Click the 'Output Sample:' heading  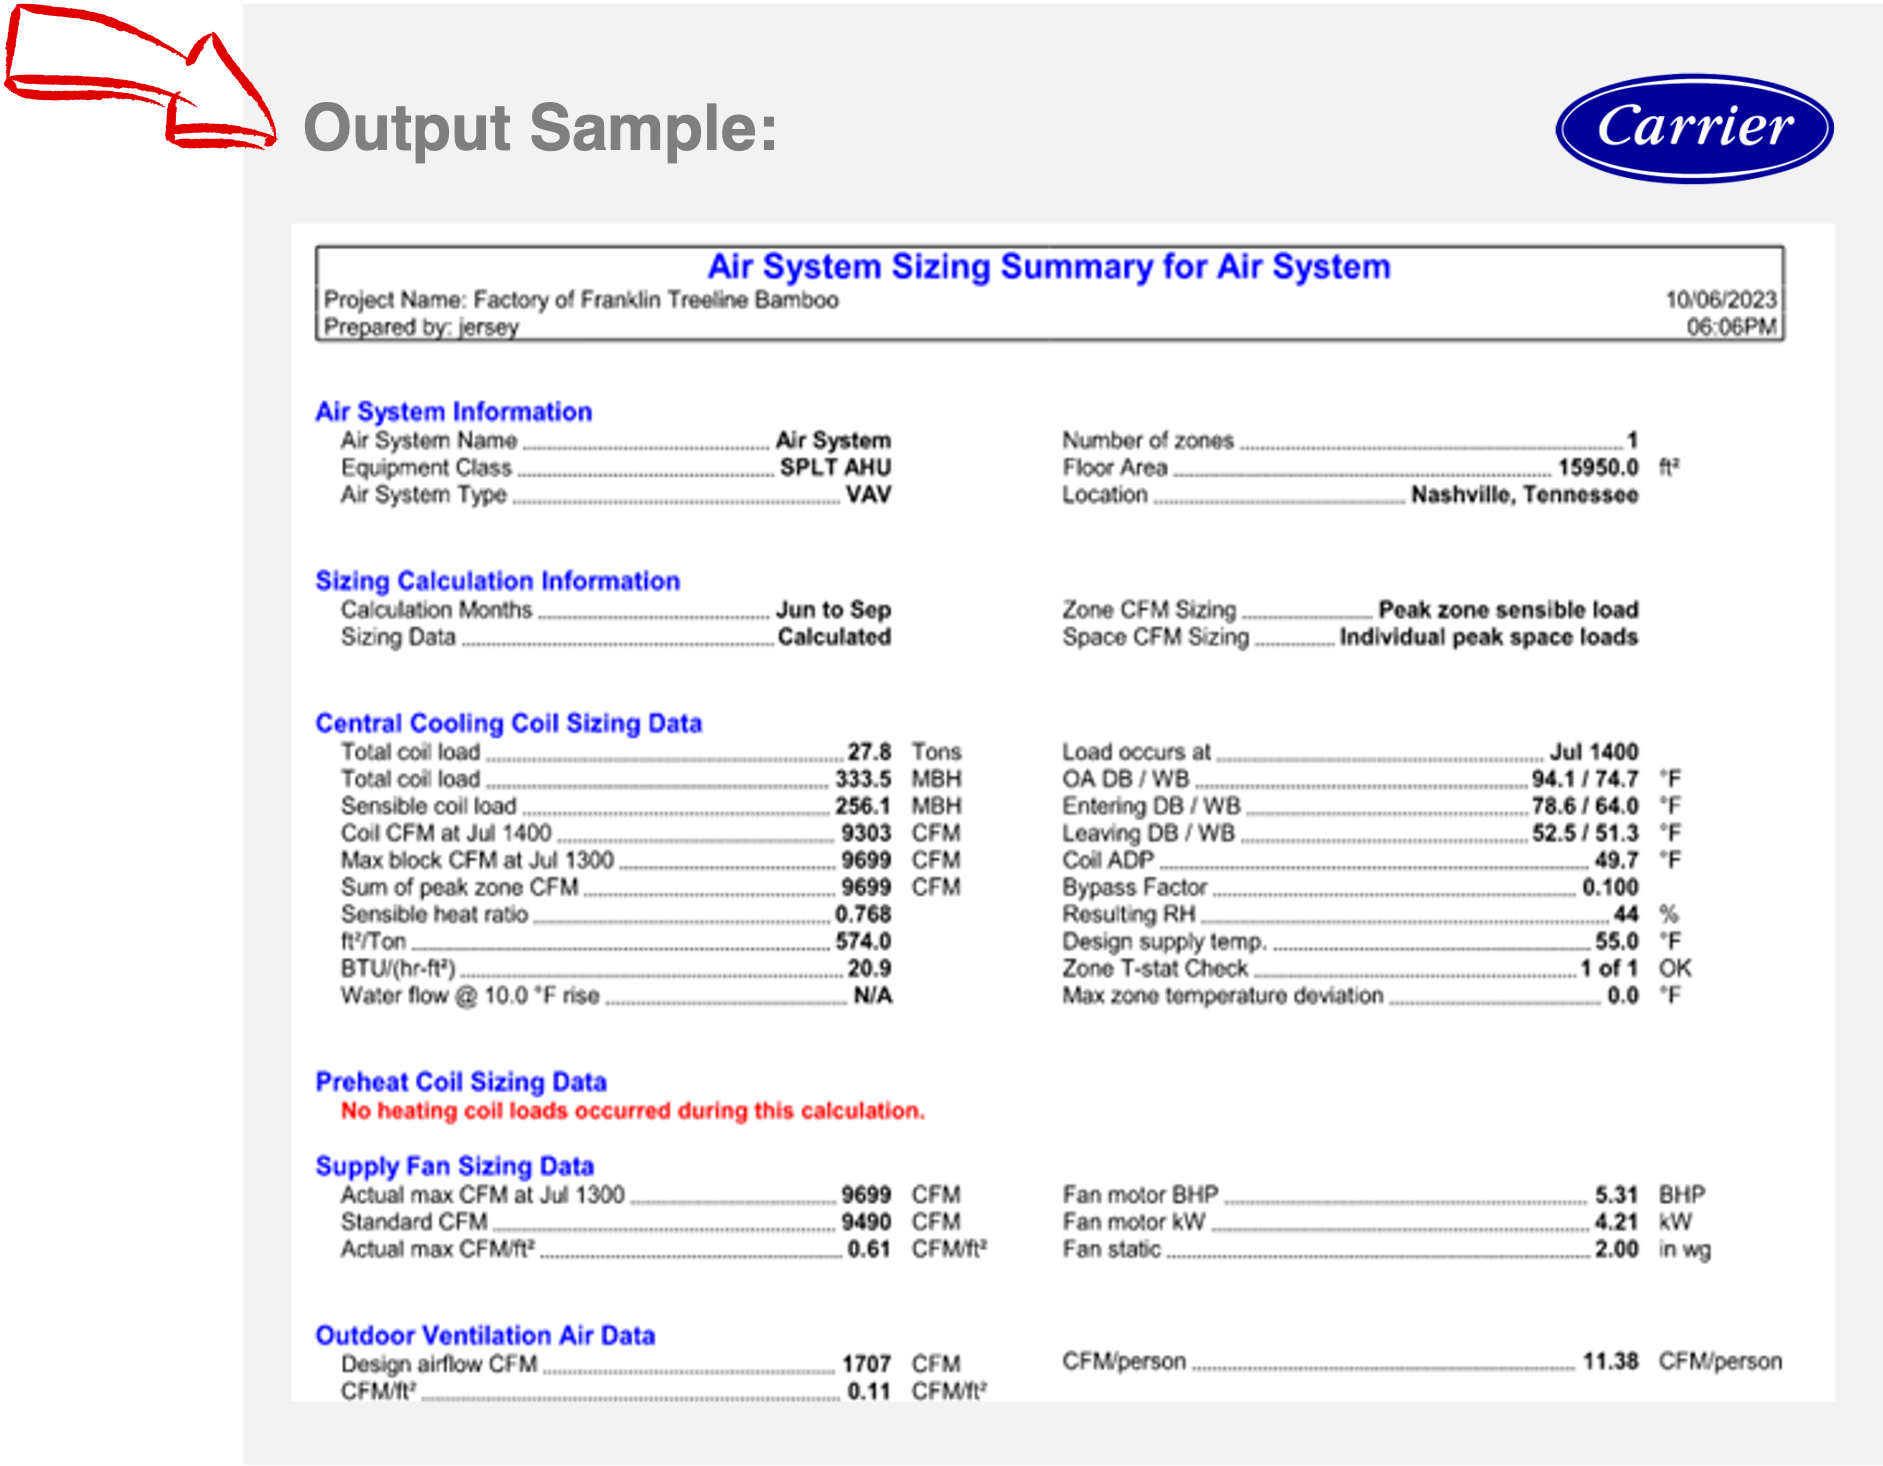click(540, 128)
